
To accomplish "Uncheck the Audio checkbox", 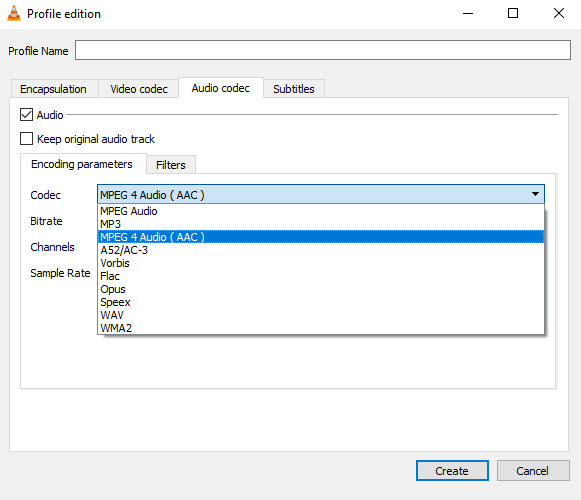I will coord(26,115).
